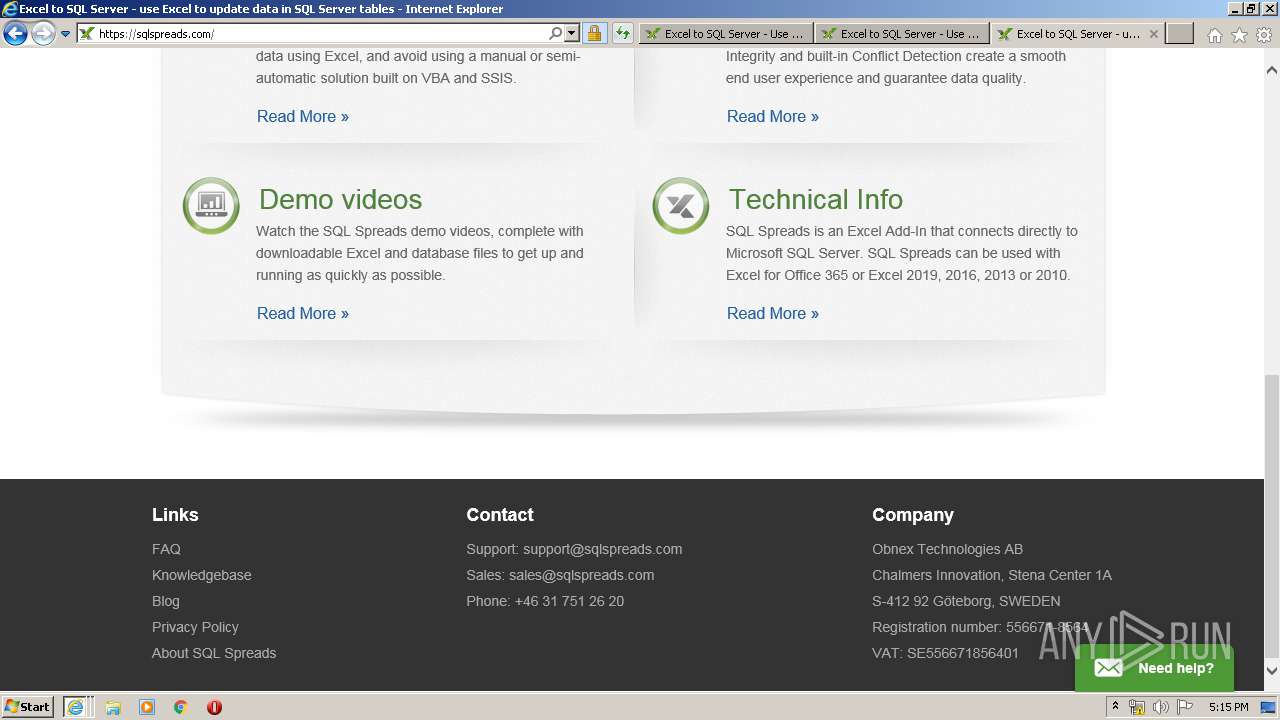Open the Windows Start menu
Screen dimensions: 1280x720
(28, 706)
